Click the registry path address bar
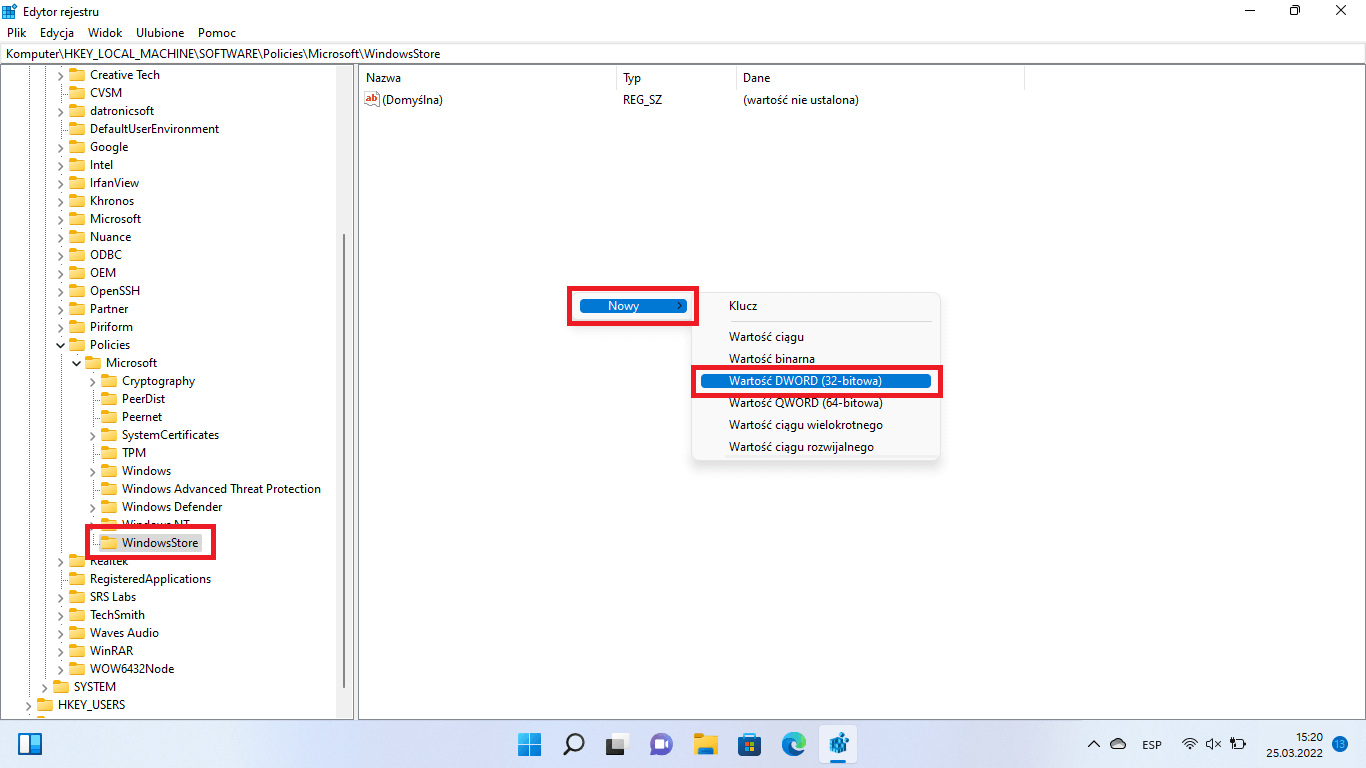This screenshot has height=768, width=1366. 683,53
